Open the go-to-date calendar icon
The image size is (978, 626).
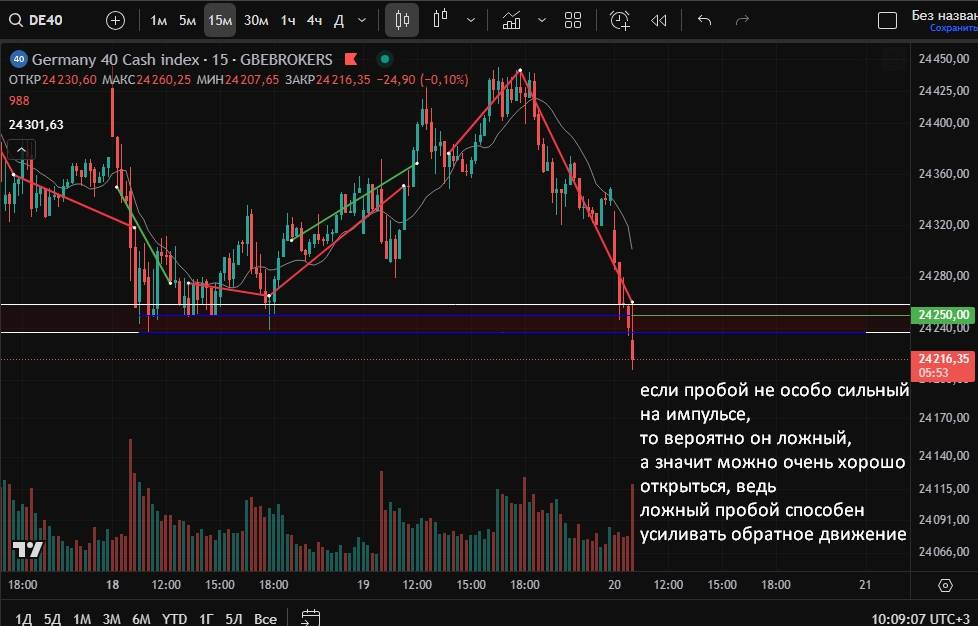[310, 618]
